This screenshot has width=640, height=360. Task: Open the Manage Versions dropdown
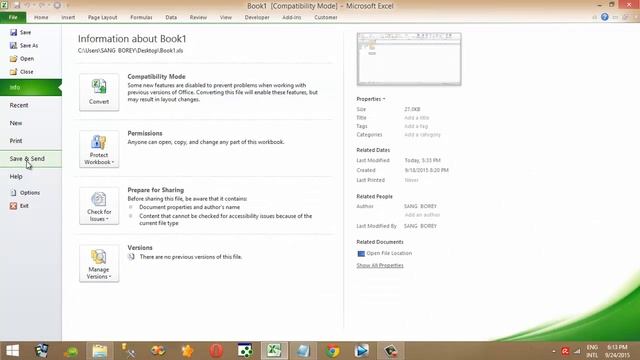click(x=99, y=264)
